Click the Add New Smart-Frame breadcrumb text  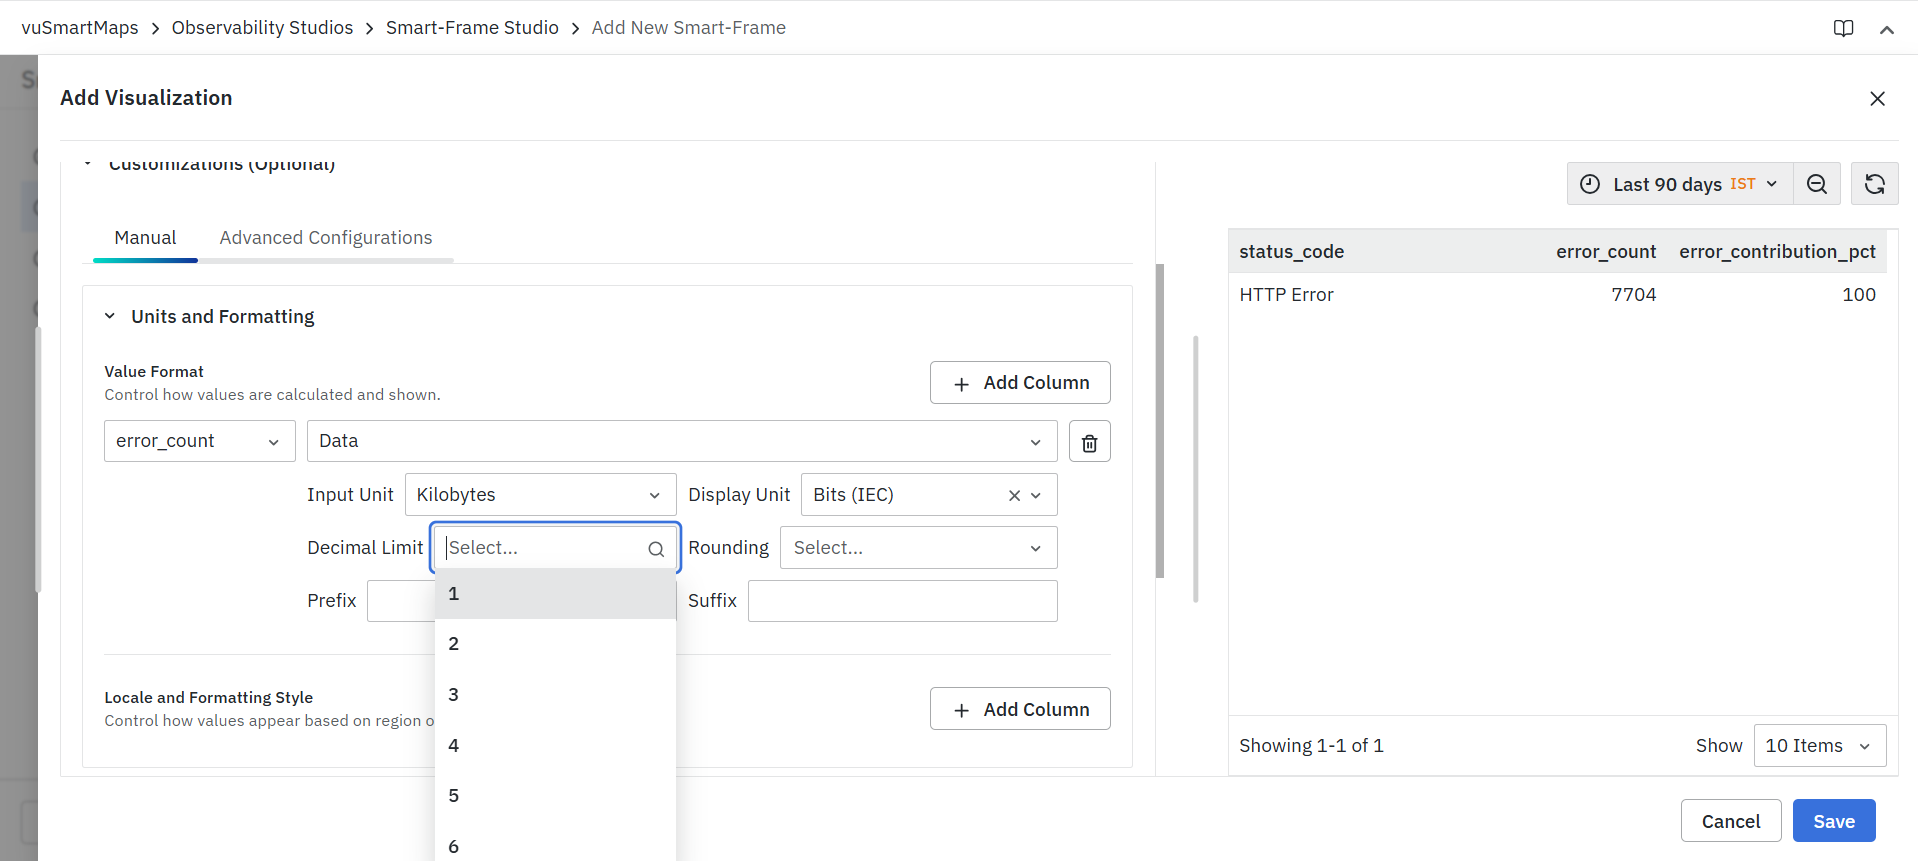(x=689, y=28)
